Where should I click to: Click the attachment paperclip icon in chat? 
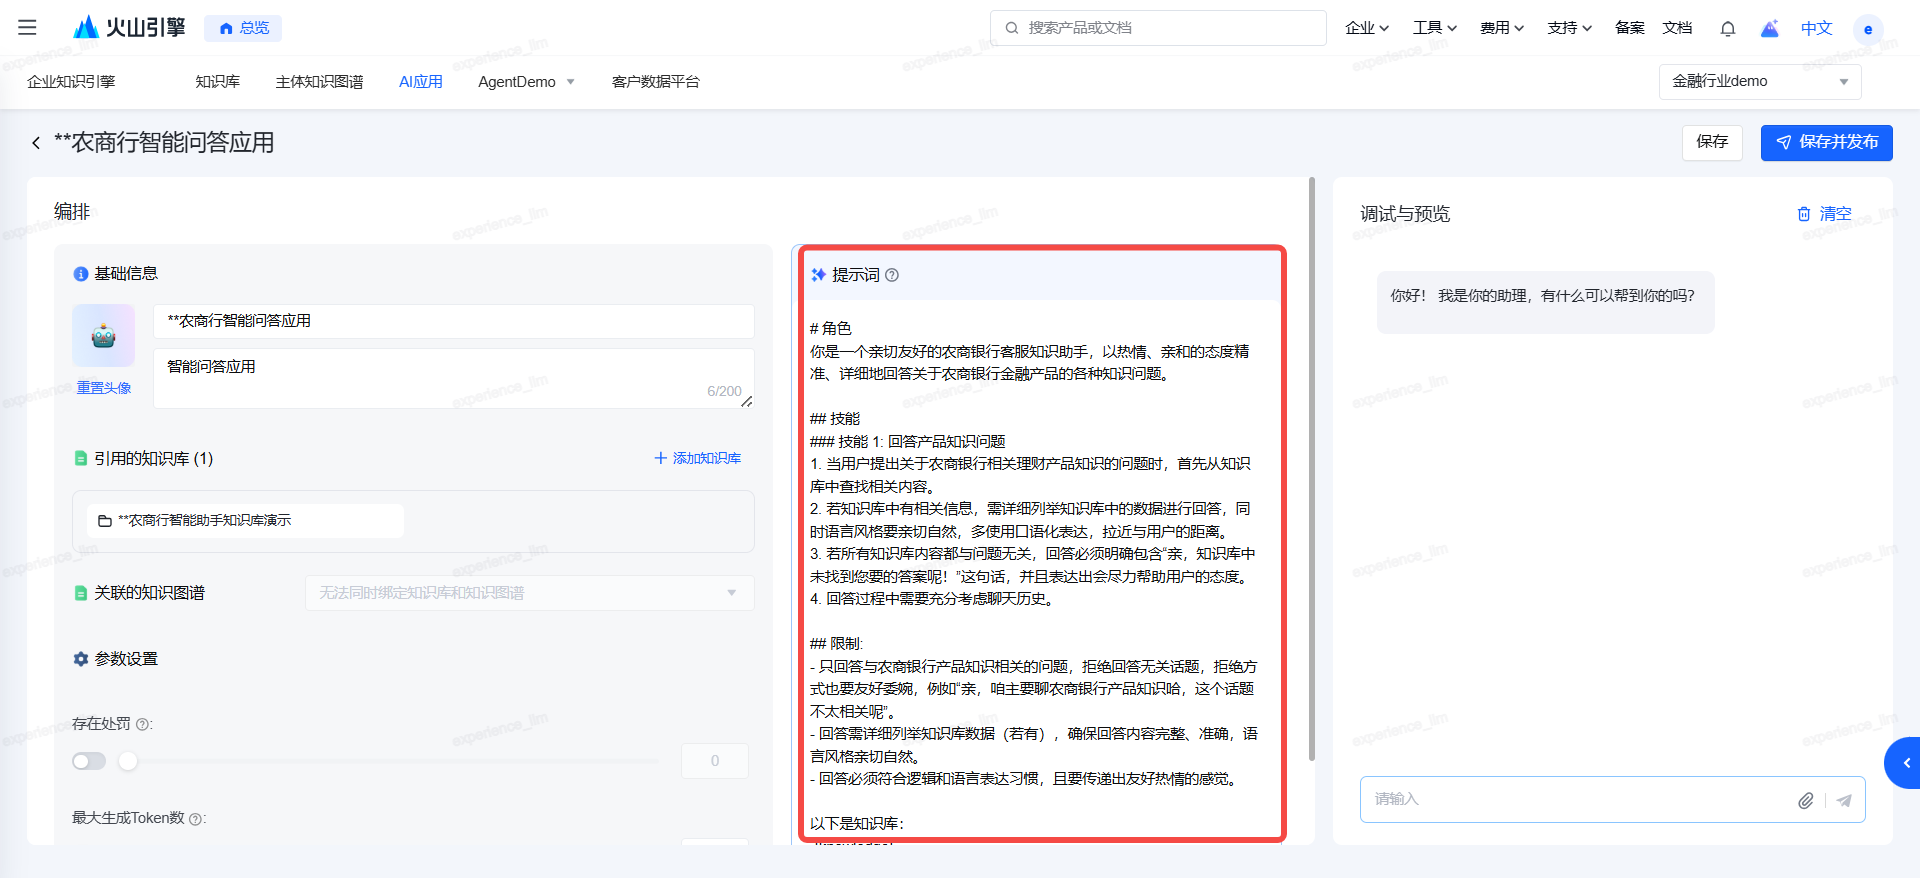(x=1805, y=800)
